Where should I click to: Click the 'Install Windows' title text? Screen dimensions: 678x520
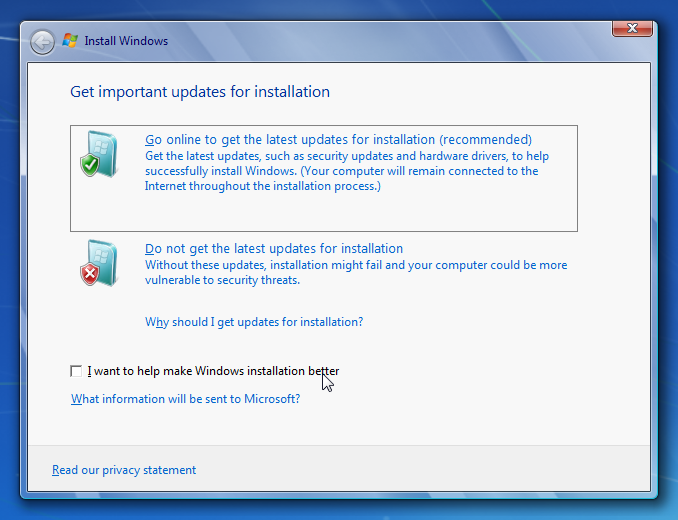tap(126, 41)
